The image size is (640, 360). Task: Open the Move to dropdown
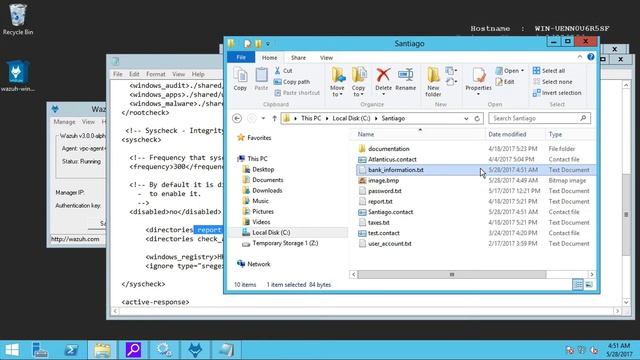coord(337,82)
